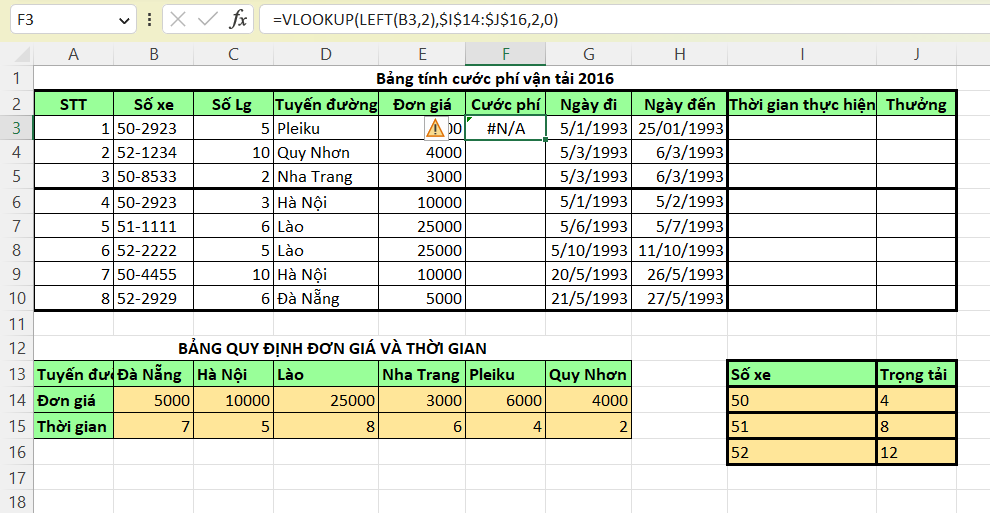Click the Select All corner triangle
The height and width of the screenshot is (513, 990).
[x=21, y=54]
